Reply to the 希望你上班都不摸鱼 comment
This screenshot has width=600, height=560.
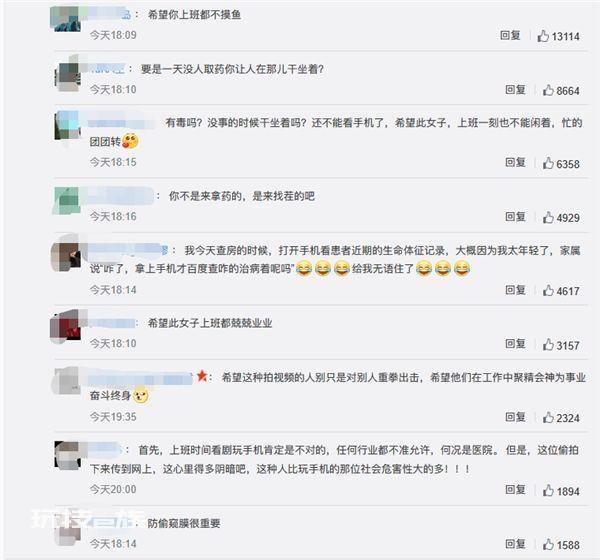(510, 35)
